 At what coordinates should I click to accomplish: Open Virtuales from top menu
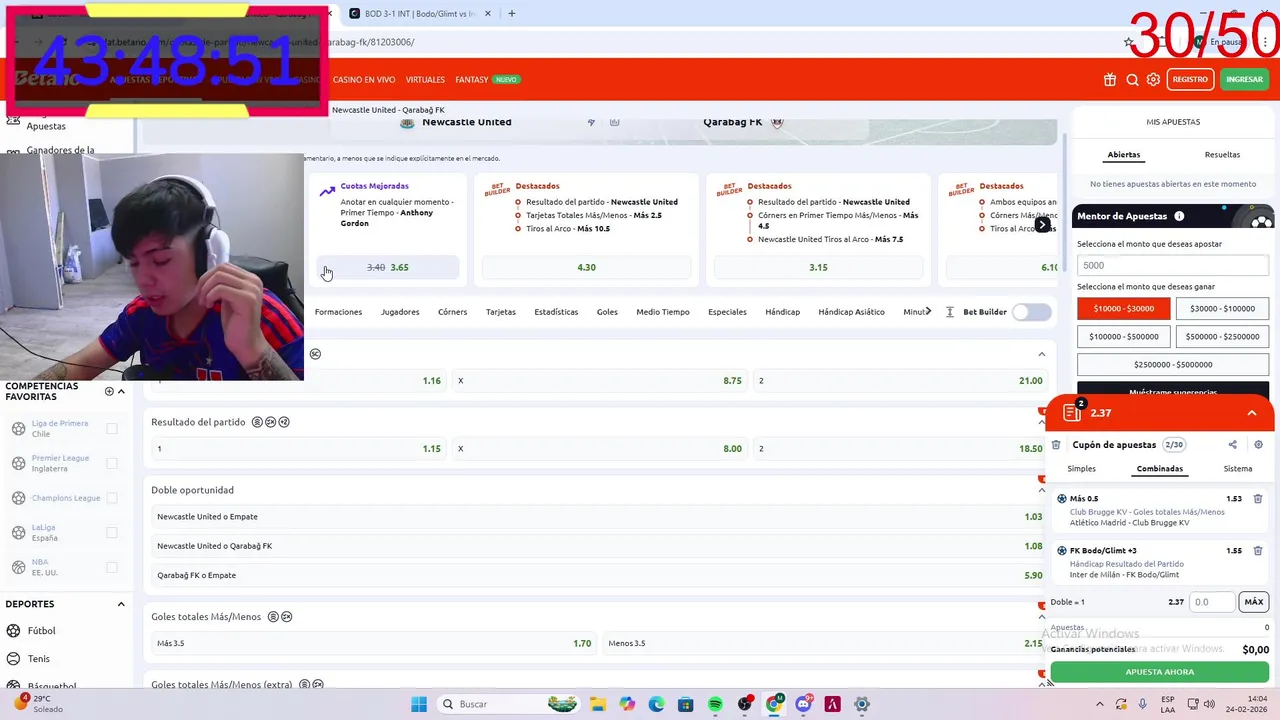(x=425, y=80)
